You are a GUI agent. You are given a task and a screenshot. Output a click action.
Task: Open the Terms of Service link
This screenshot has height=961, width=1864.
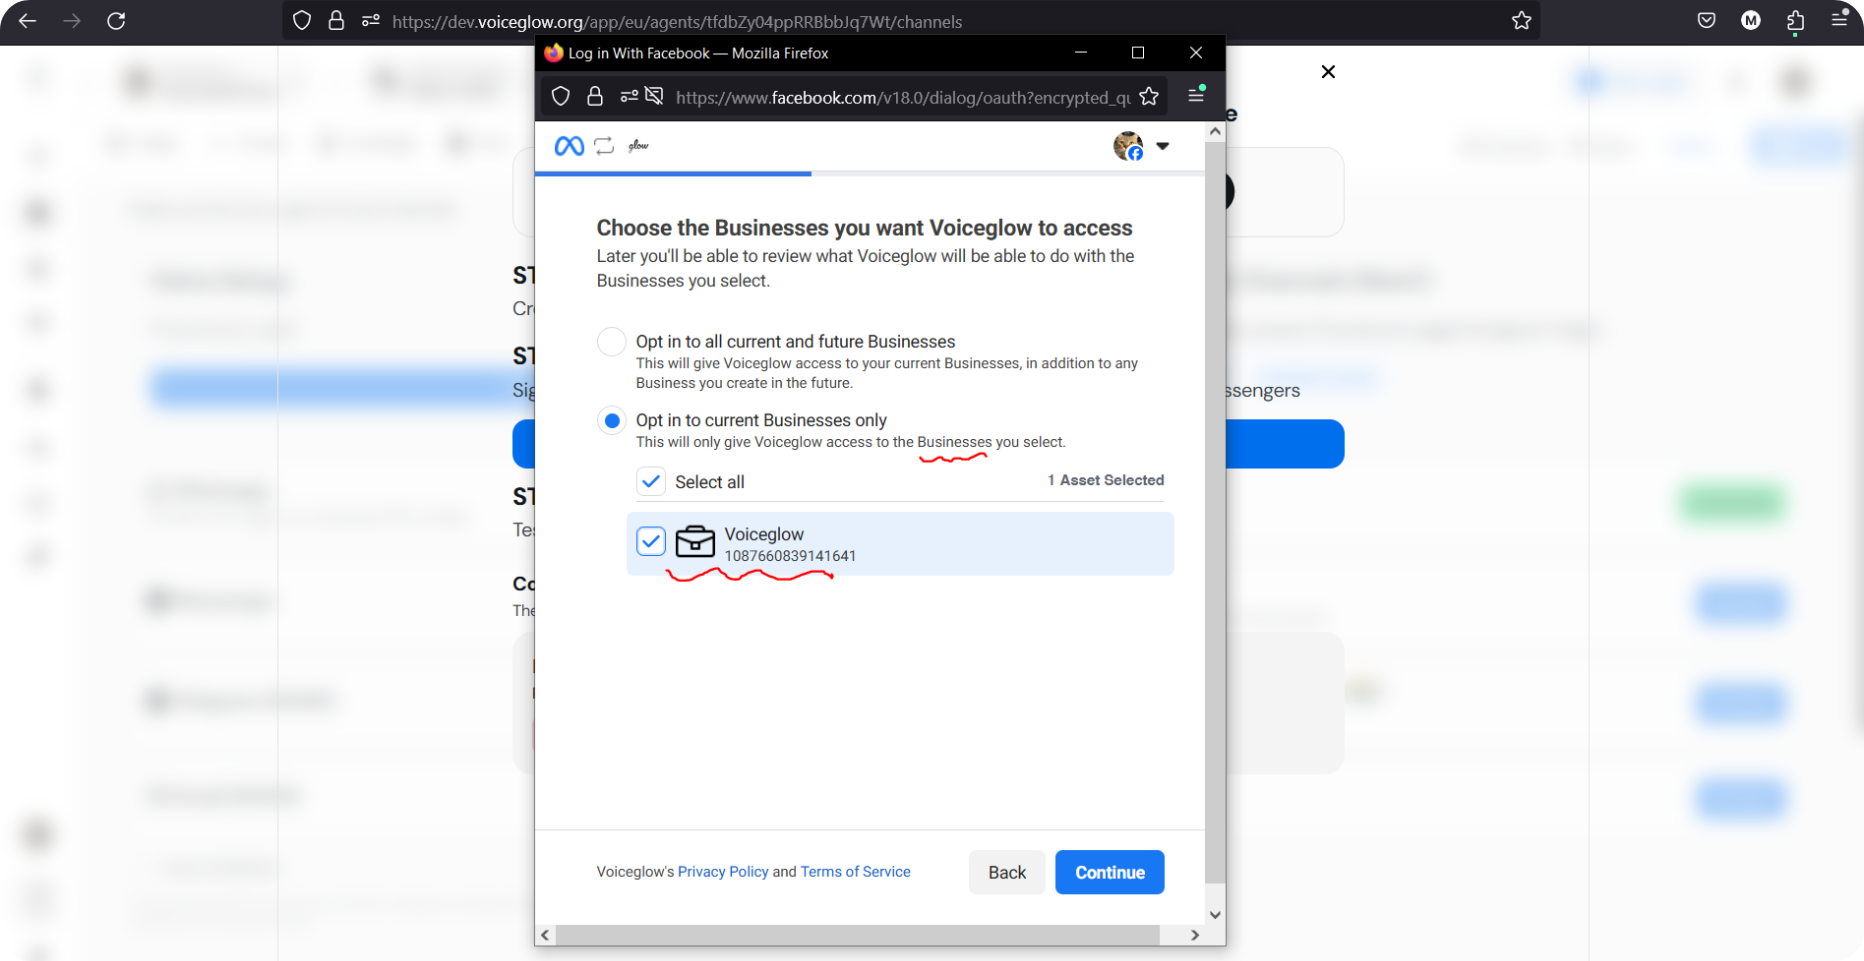pos(855,872)
